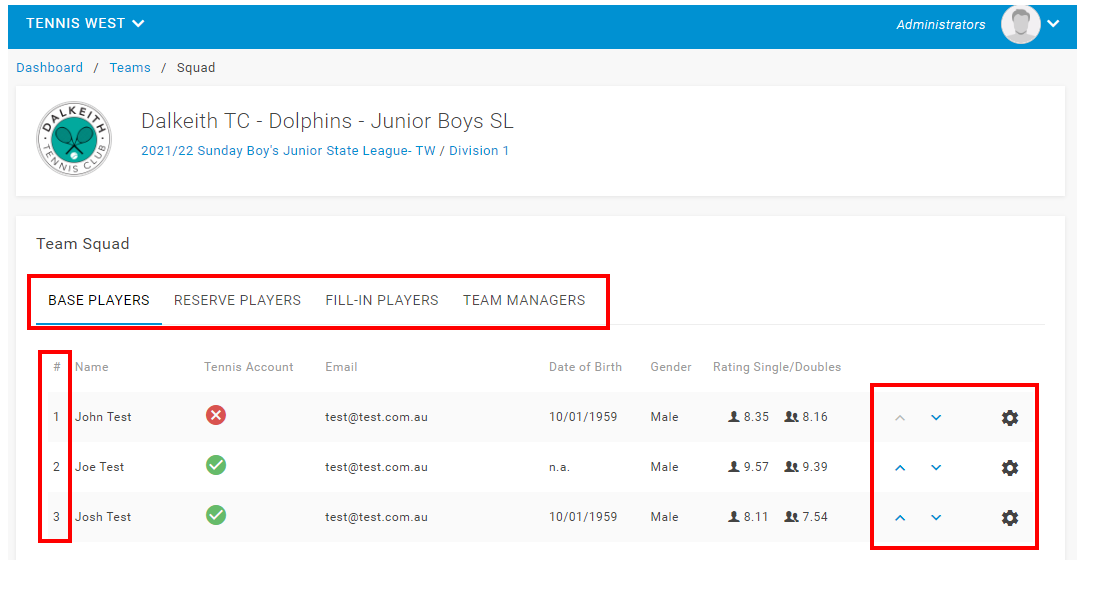
Task: Click the Administrators label
Action: pyautogui.click(x=941, y=24)
